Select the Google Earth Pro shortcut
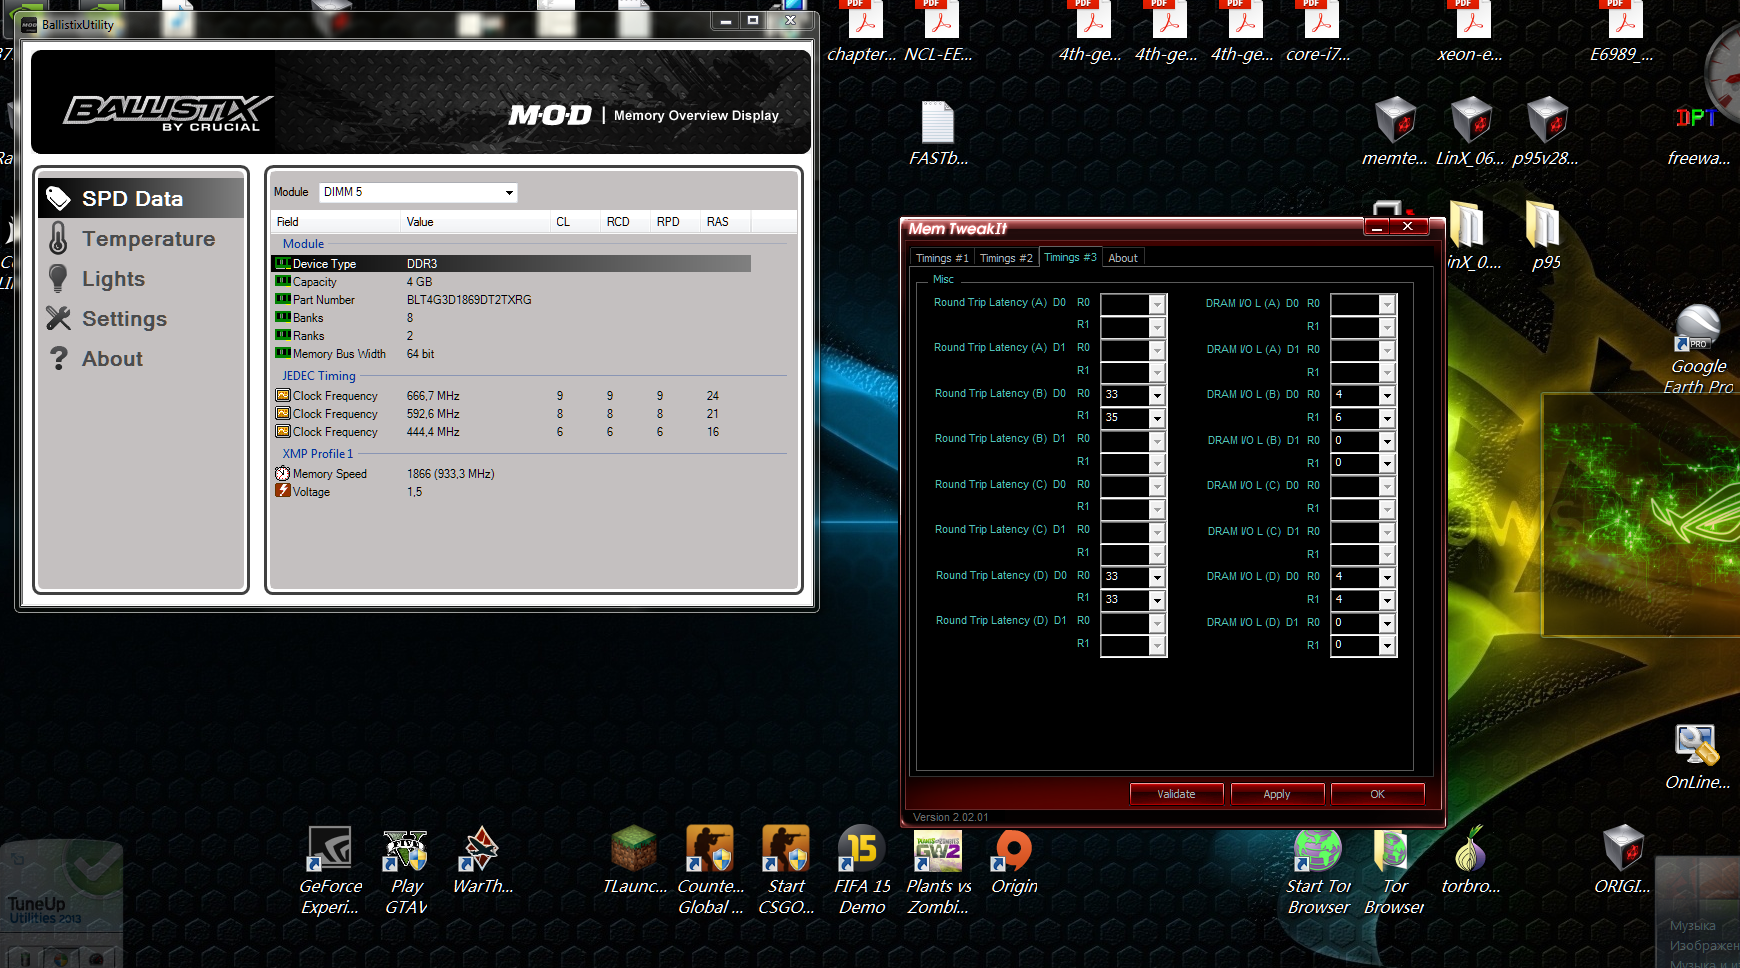1740x968 pixels. [x=1698, y=350]
